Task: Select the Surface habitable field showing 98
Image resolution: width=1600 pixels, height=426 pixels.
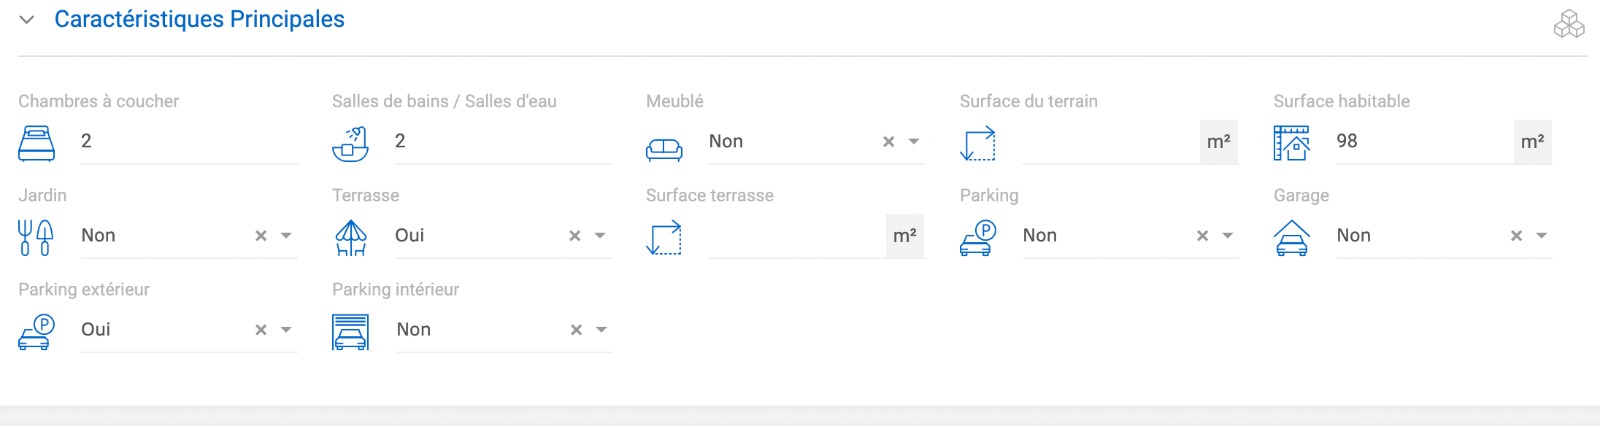Action: point(1424,142)
